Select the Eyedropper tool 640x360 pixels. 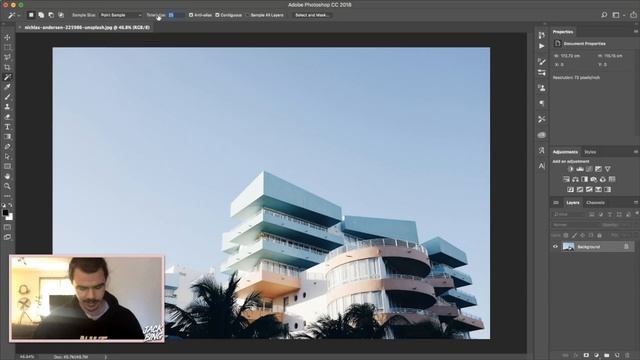point(7,87)
